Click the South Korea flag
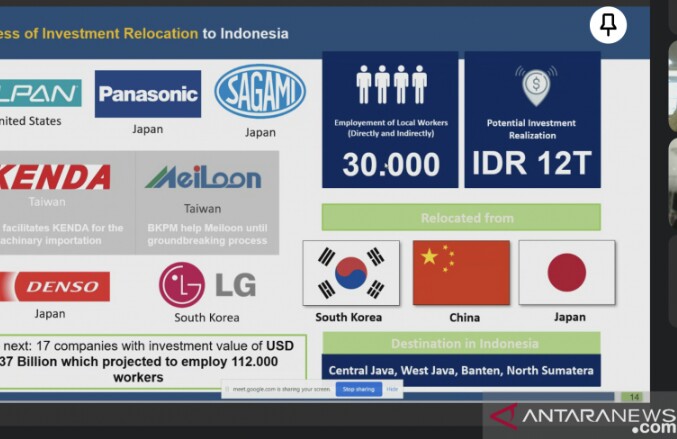 351,273
